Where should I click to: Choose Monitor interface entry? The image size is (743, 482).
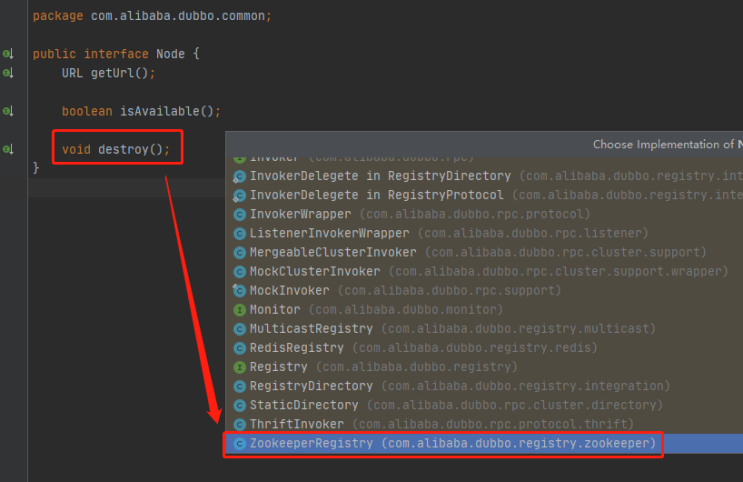click(484, 310)
